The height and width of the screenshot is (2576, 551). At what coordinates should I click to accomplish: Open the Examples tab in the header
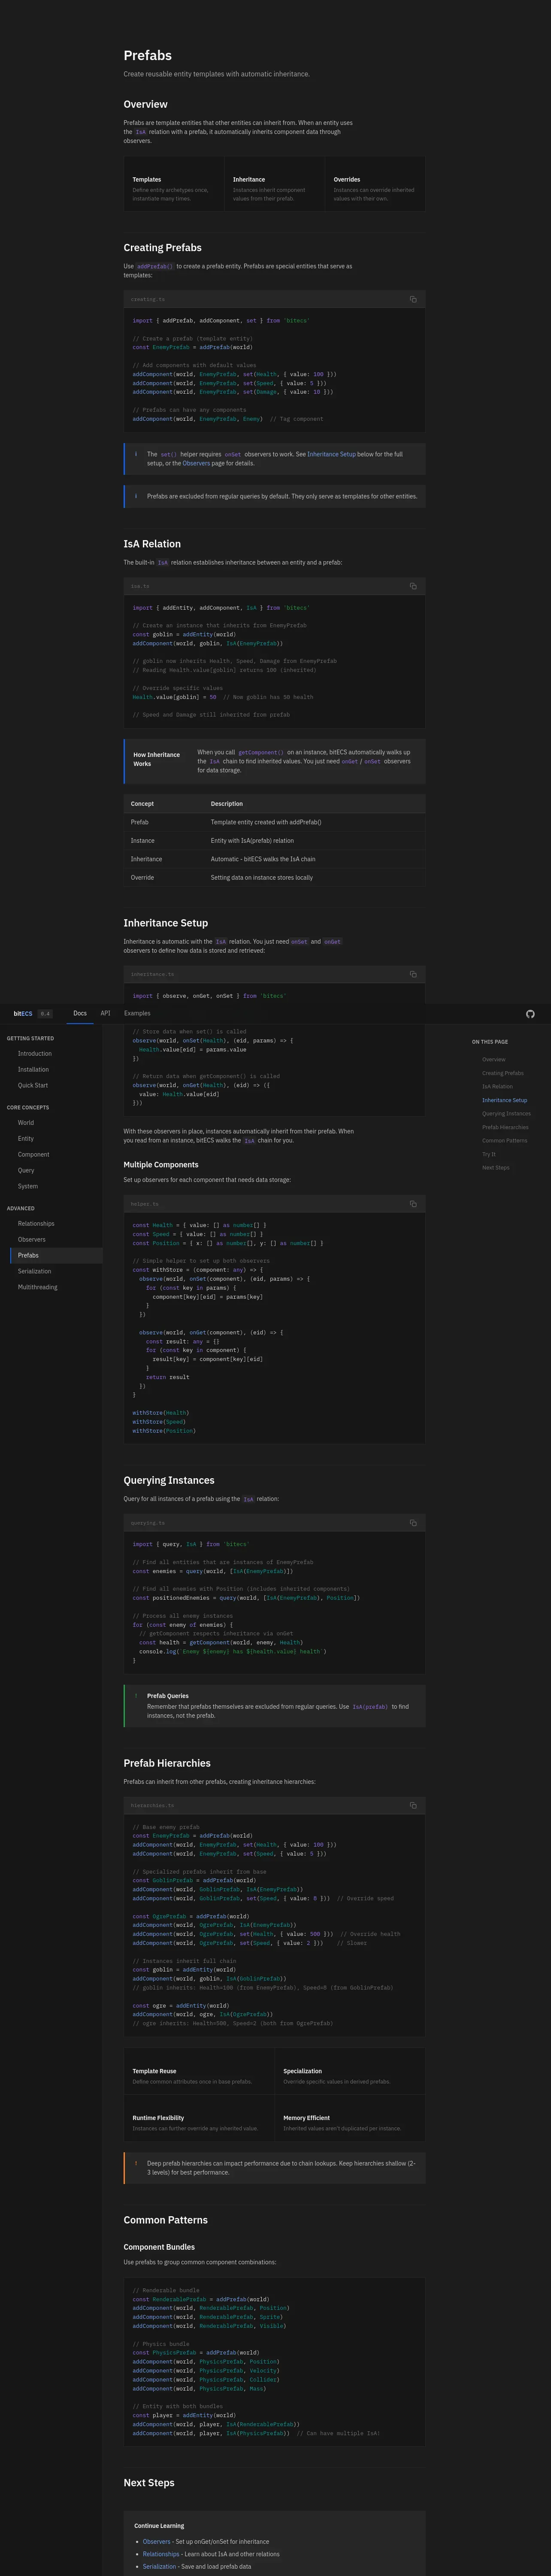click(137, 1013)
